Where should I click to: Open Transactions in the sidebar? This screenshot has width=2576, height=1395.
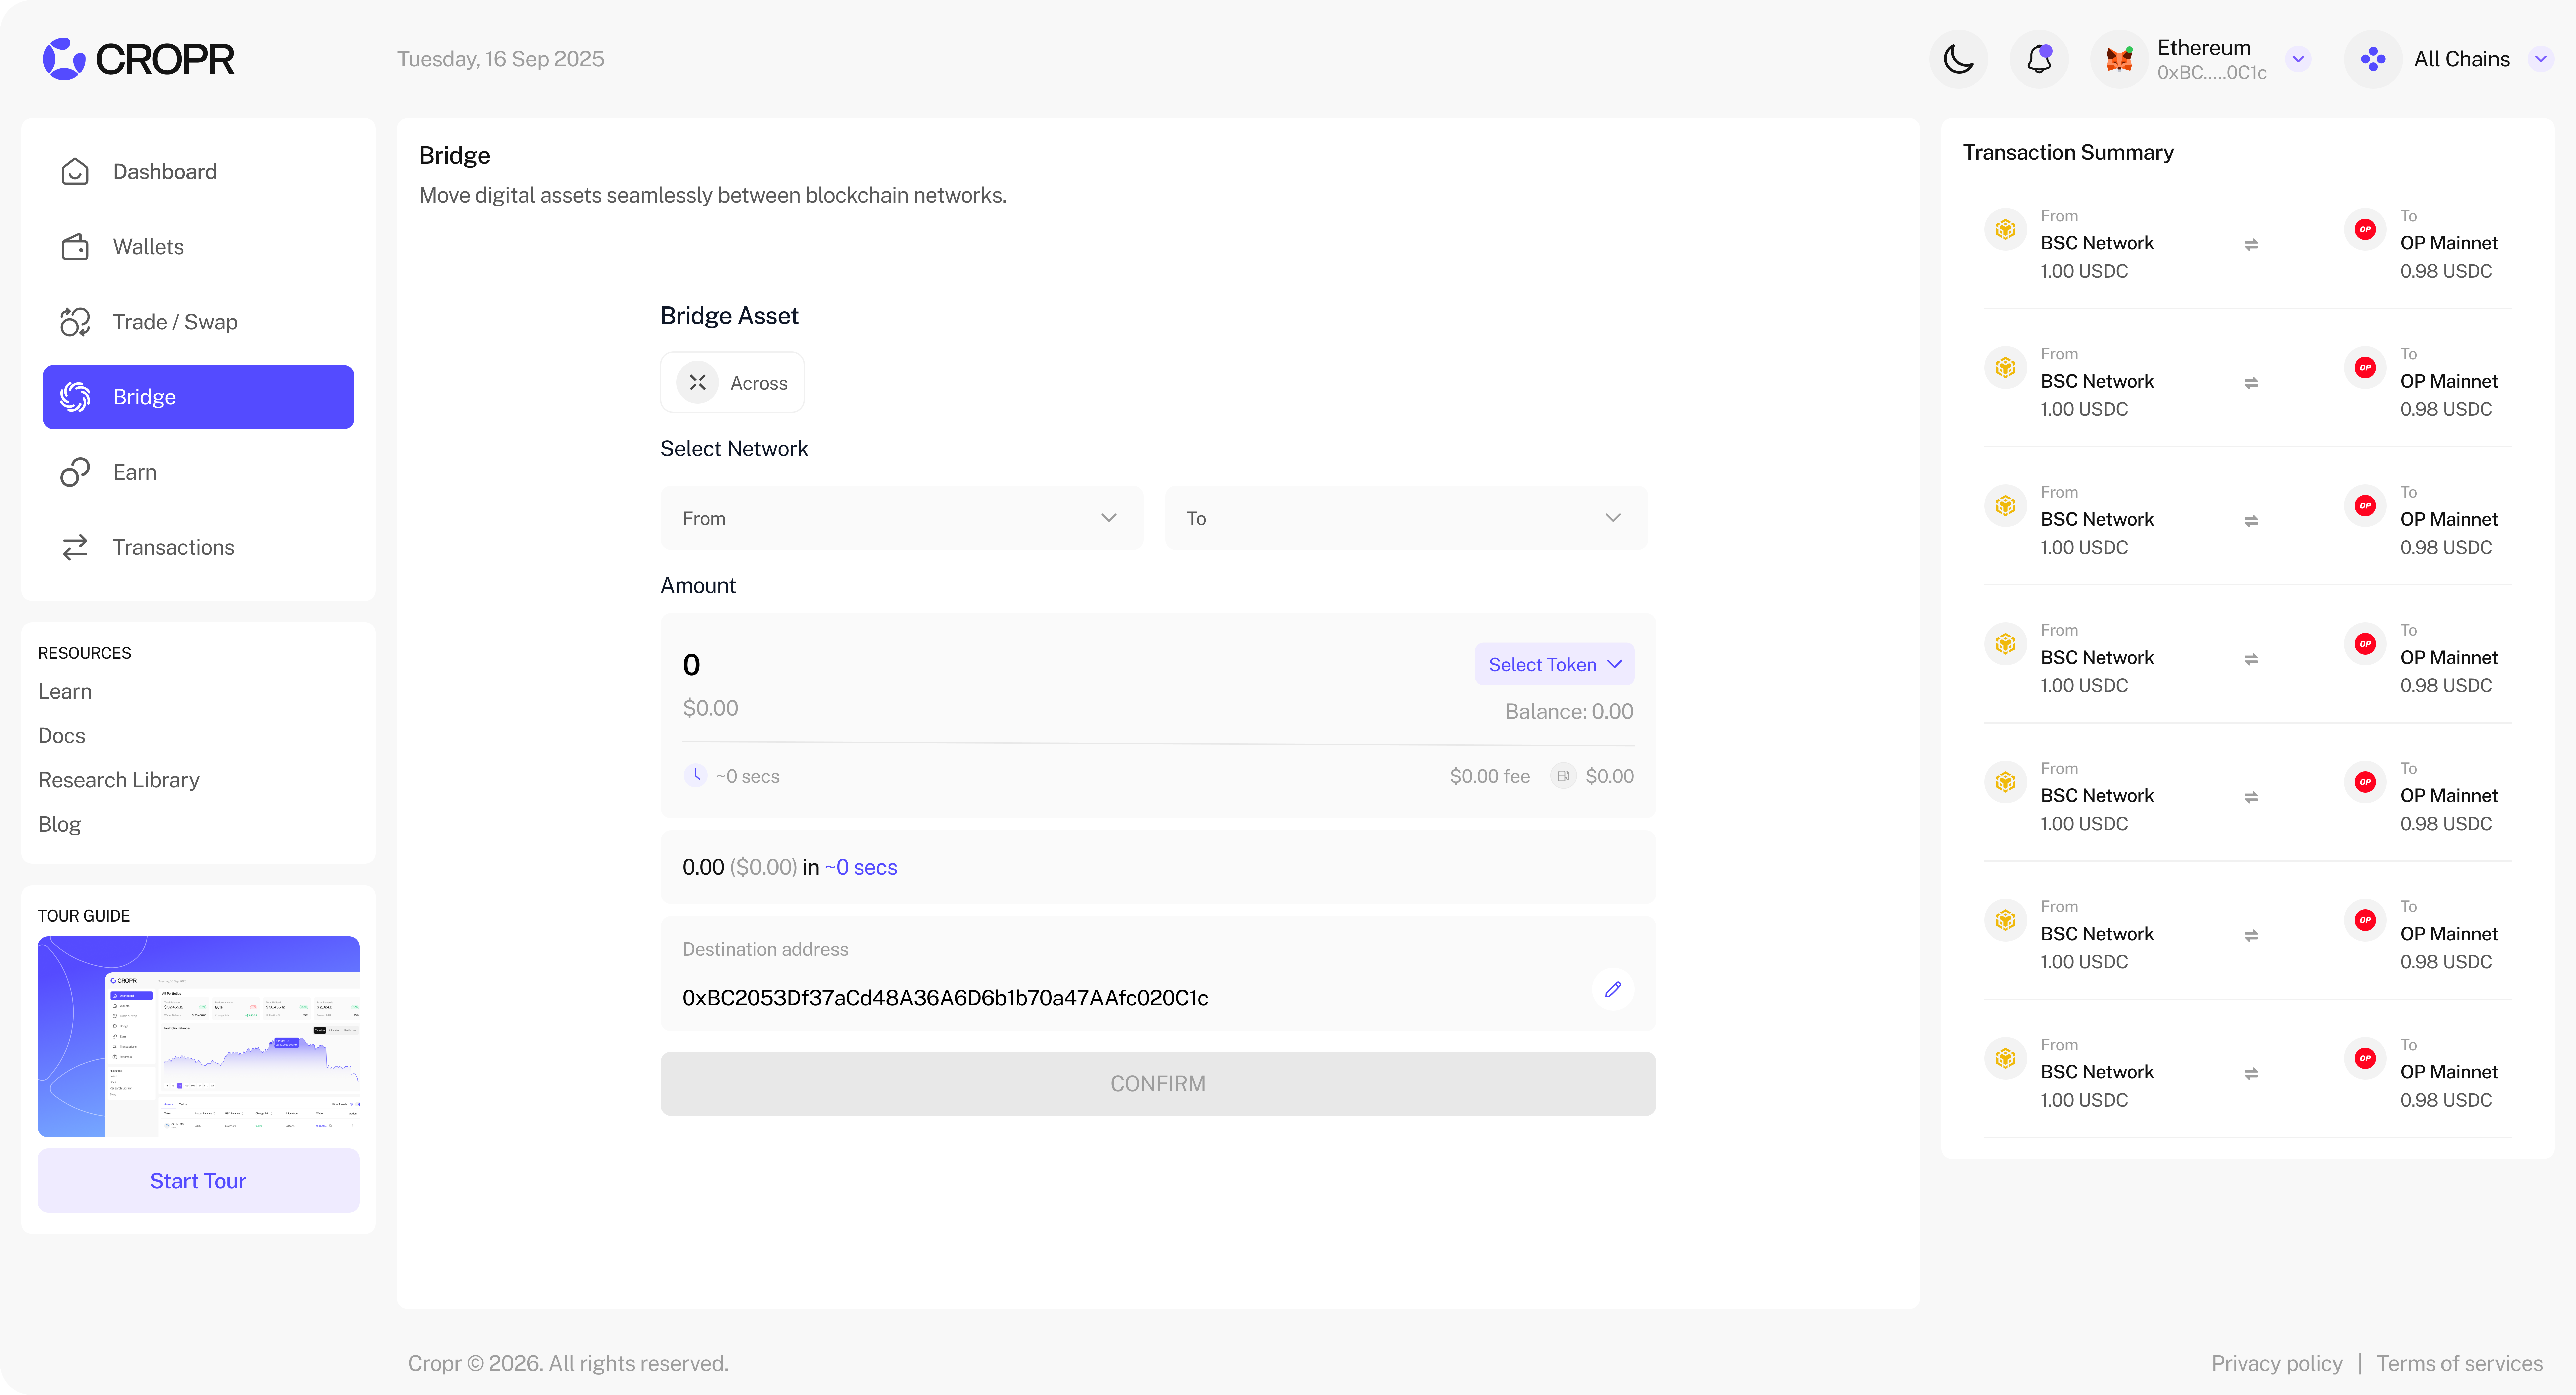(x=198, y=547)
